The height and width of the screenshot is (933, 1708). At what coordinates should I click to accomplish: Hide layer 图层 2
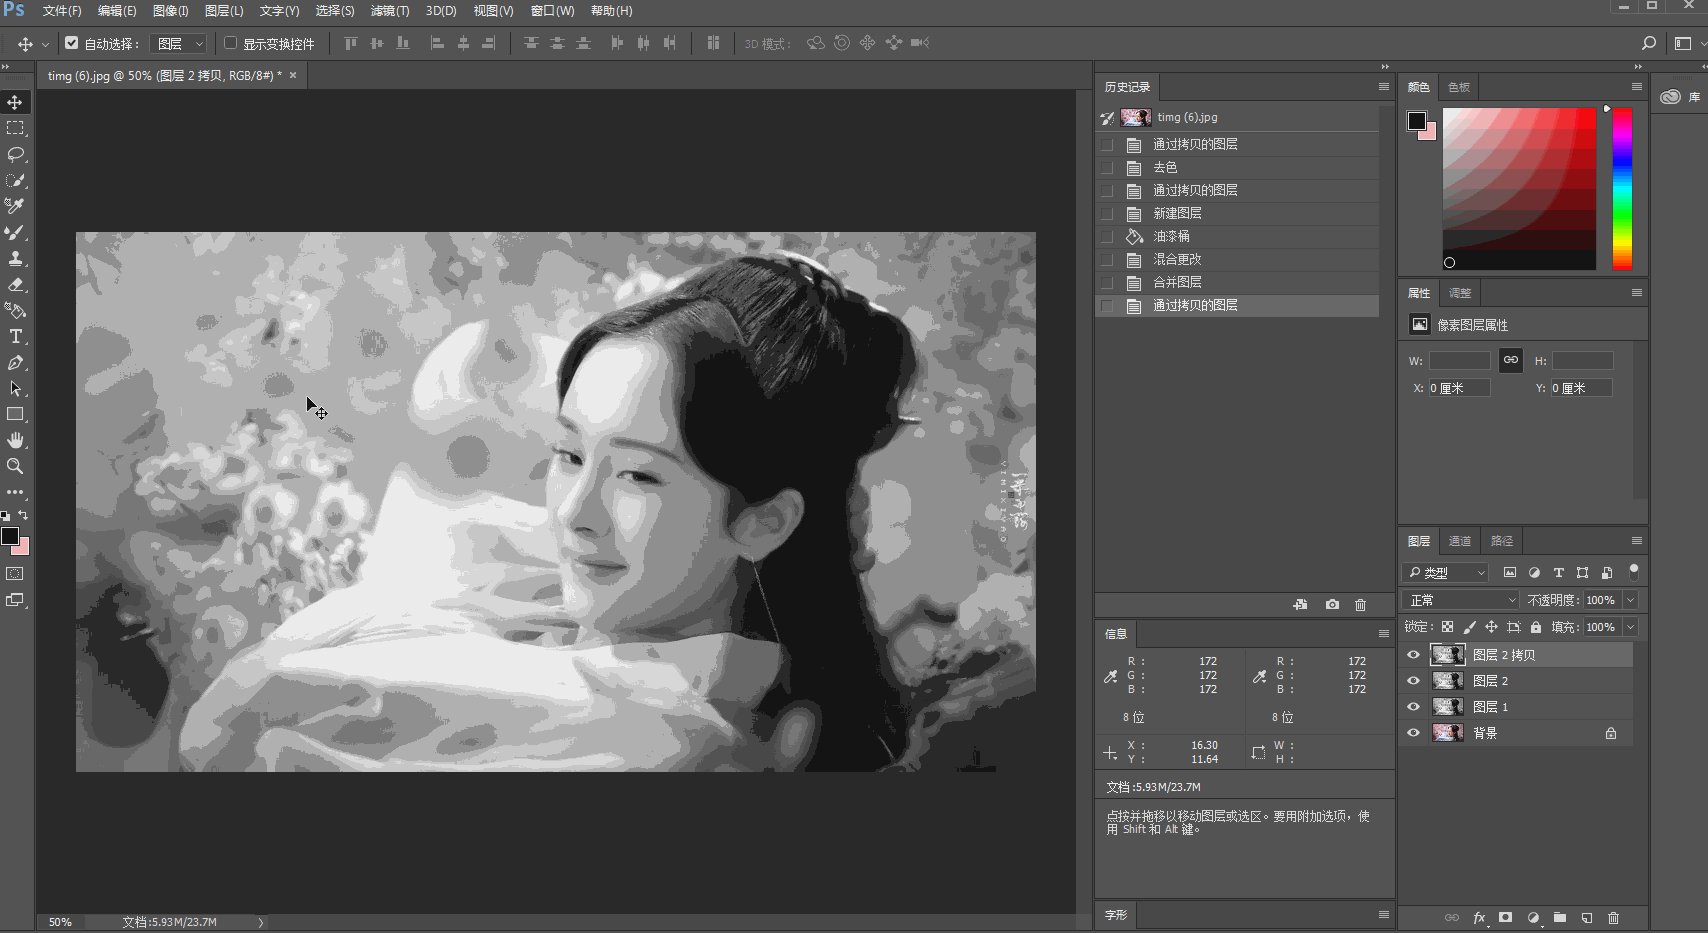(x=1413, y=681)
